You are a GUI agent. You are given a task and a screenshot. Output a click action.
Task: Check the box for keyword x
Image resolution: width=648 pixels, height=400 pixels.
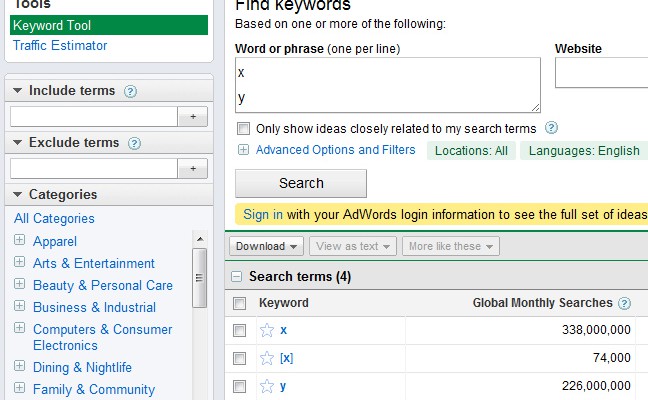(239, 330)
